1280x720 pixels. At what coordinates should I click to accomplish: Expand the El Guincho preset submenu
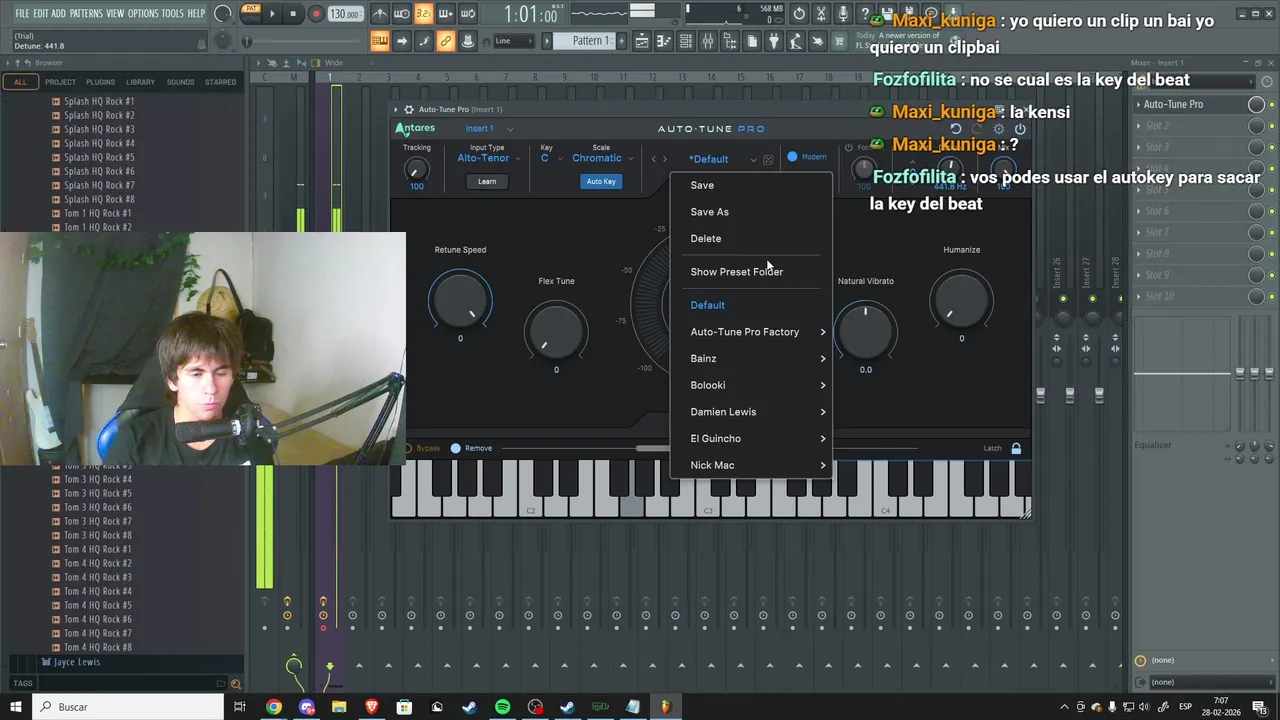(x=750, y=438)
